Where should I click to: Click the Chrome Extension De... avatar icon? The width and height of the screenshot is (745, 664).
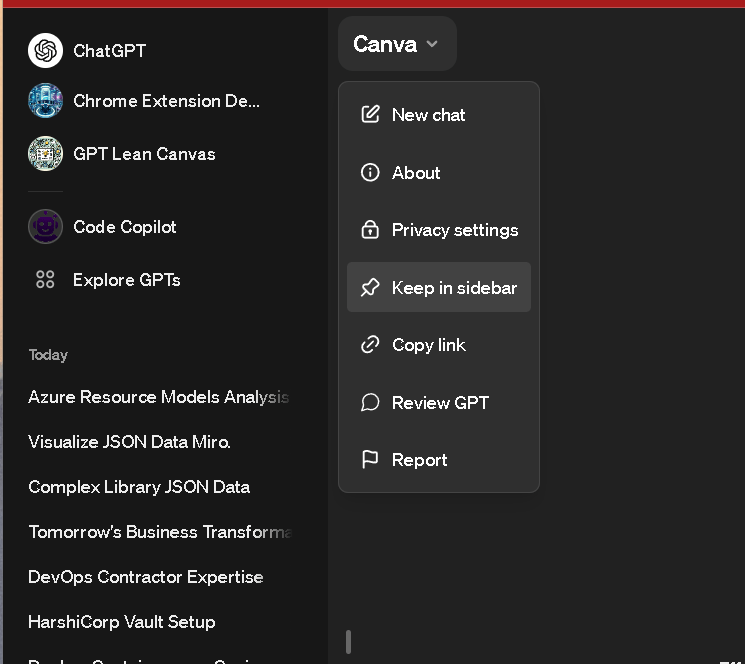(x=45, y=101)
